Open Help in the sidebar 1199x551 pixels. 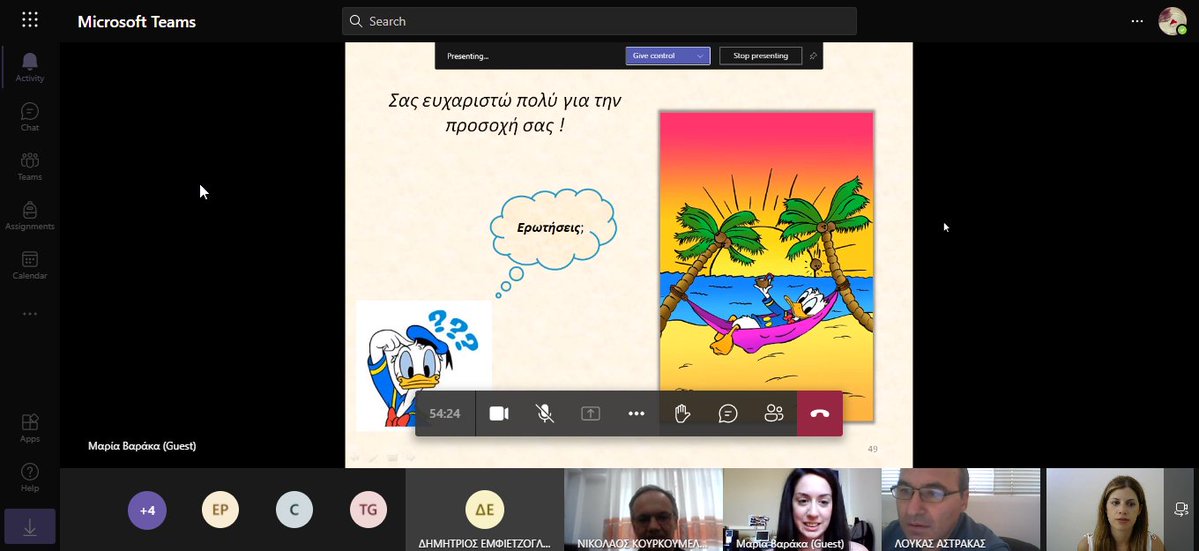(30, 478)
